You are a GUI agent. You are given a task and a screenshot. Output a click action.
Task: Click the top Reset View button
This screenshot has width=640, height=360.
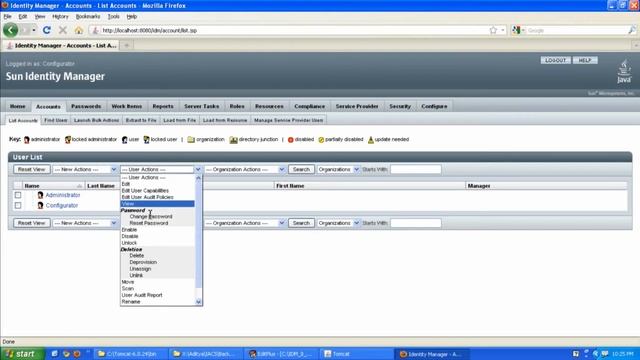[x=31, y=169]
